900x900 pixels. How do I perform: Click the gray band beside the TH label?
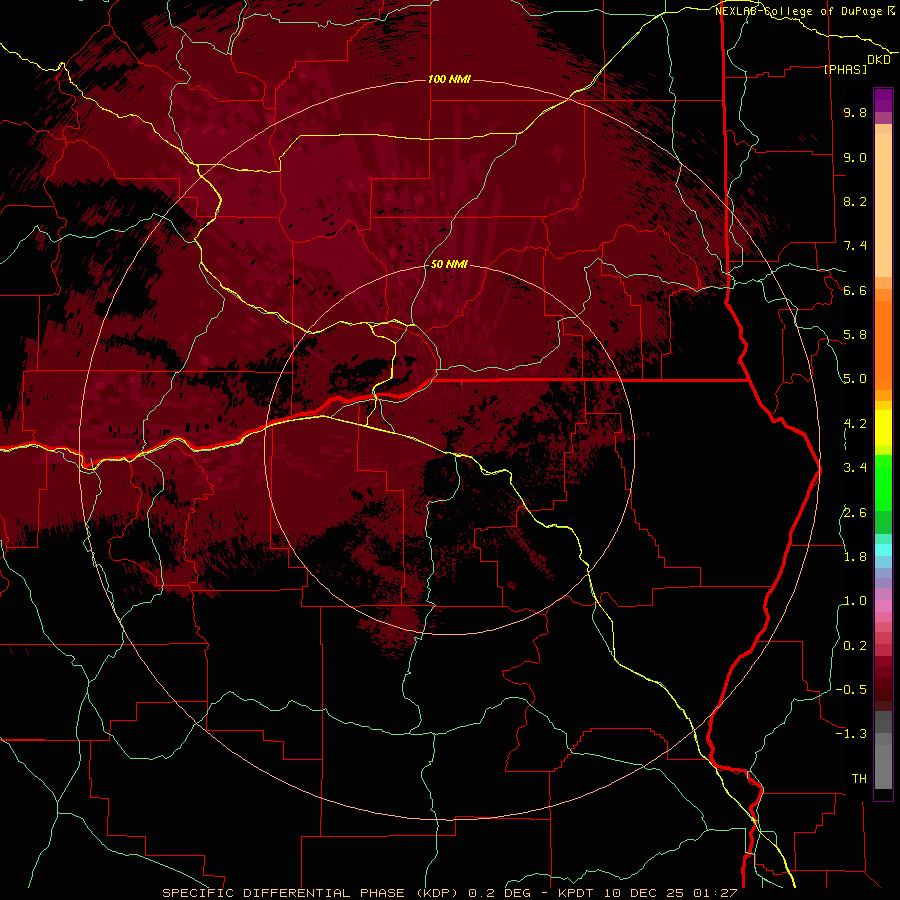coord(883,769)
